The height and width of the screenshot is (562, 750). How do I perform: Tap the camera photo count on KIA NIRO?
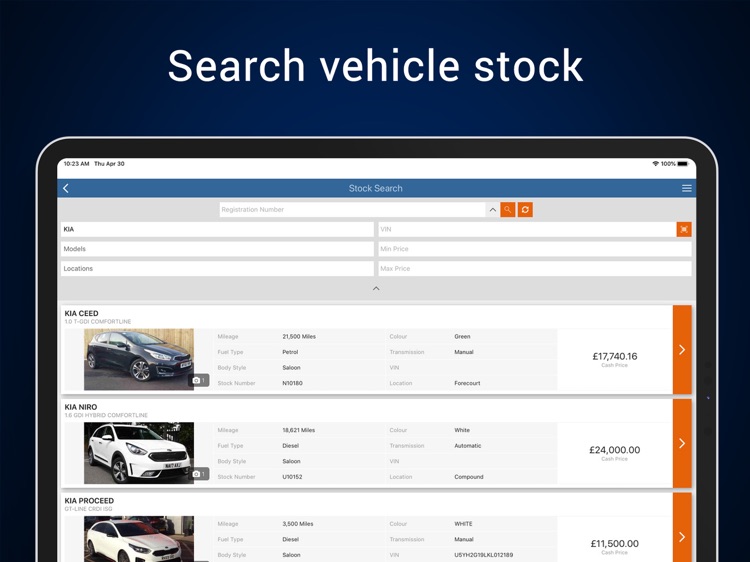point(199,474)
